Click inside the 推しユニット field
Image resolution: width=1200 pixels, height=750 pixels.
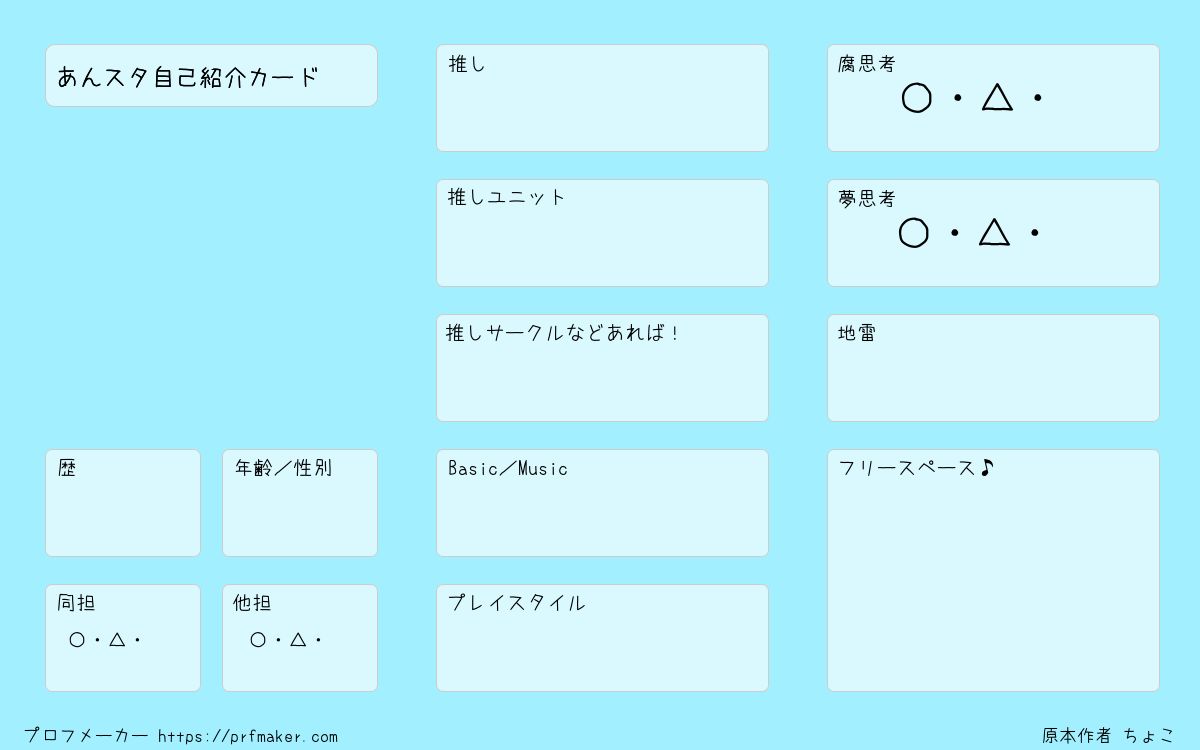click(x=602, y=233)
